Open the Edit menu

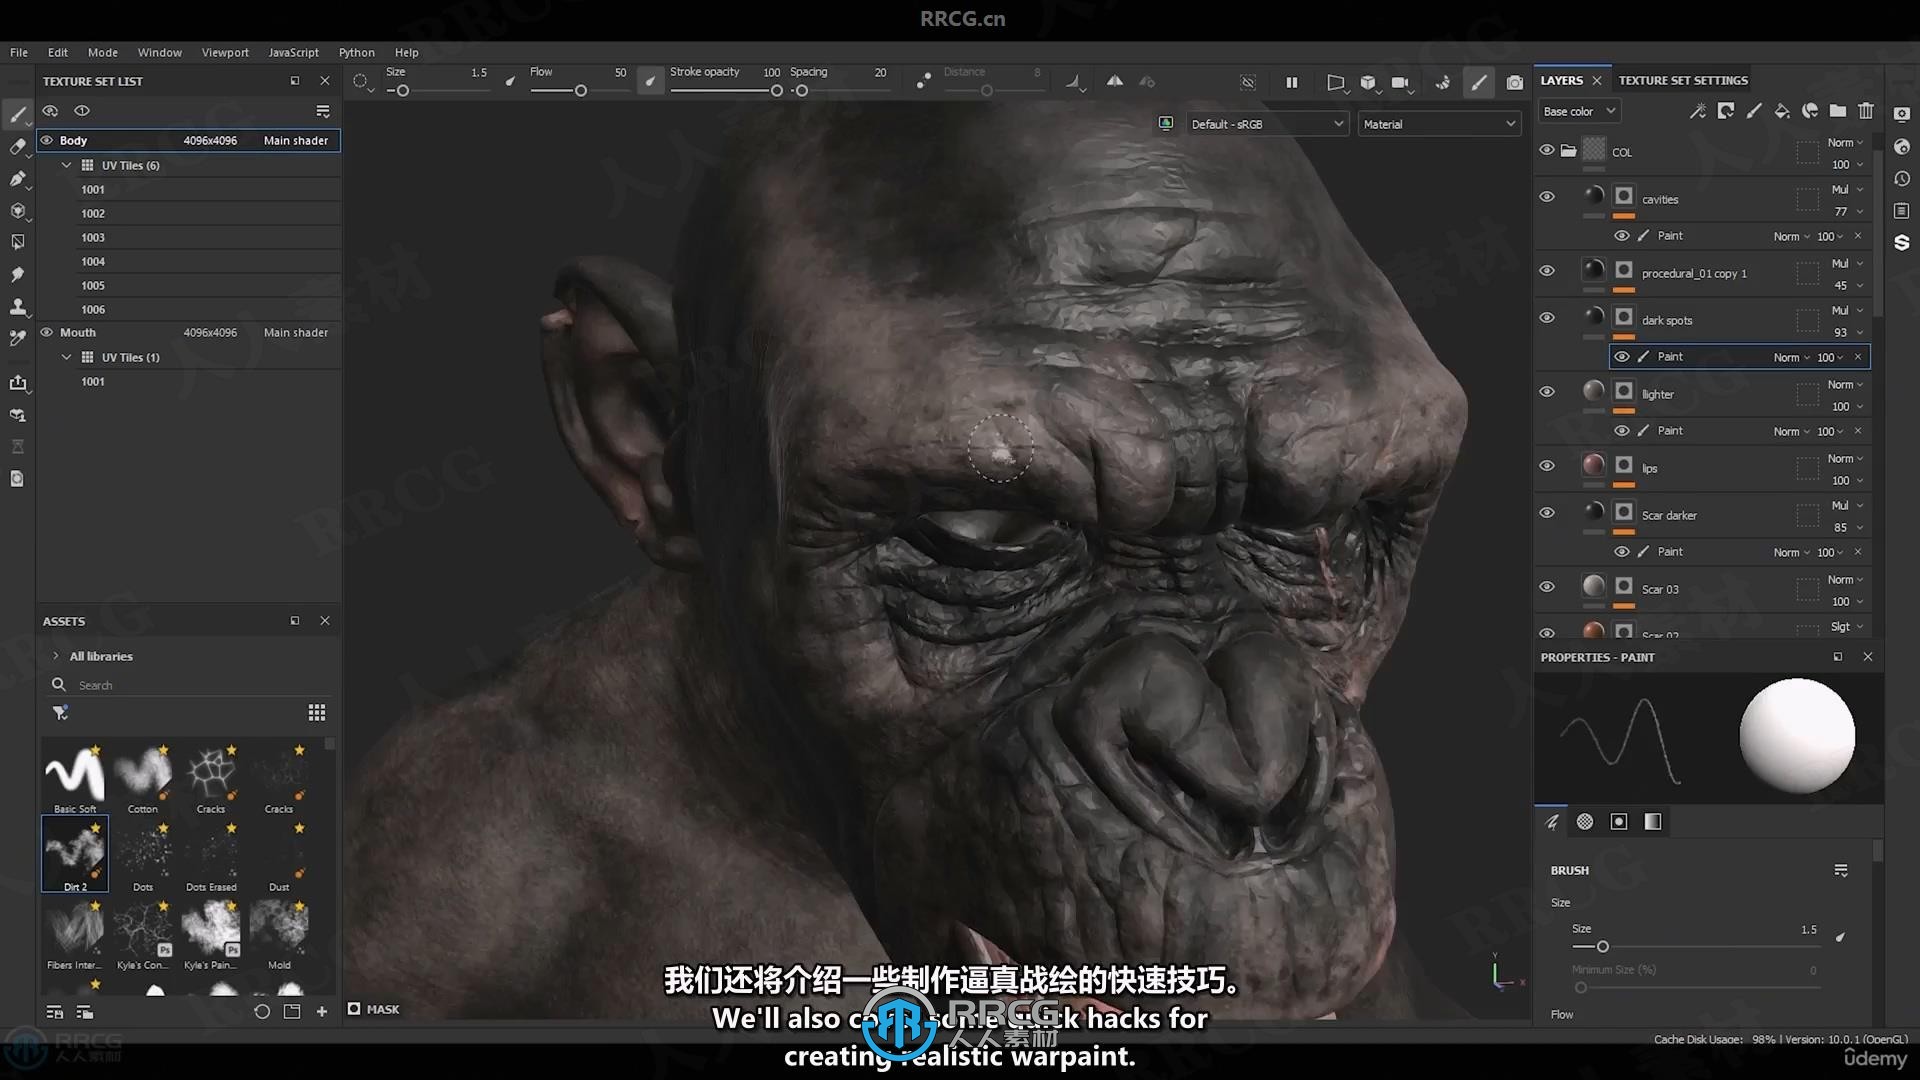58,52
